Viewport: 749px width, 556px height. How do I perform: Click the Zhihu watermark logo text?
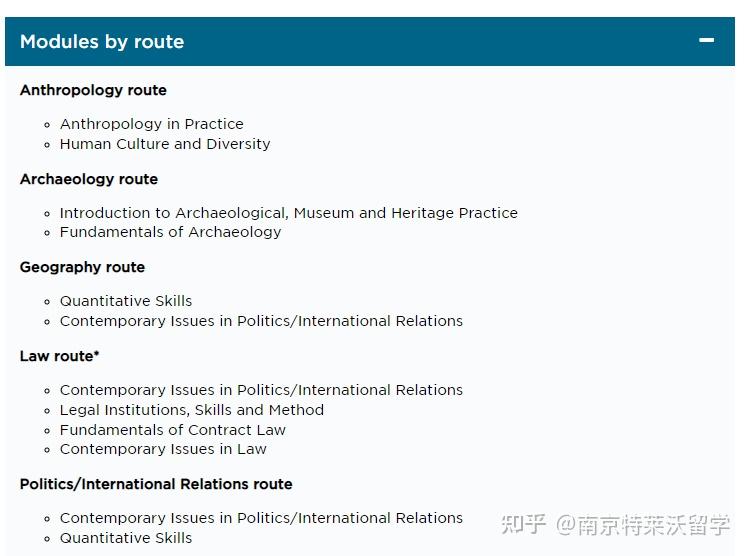[x=523, y=524]
